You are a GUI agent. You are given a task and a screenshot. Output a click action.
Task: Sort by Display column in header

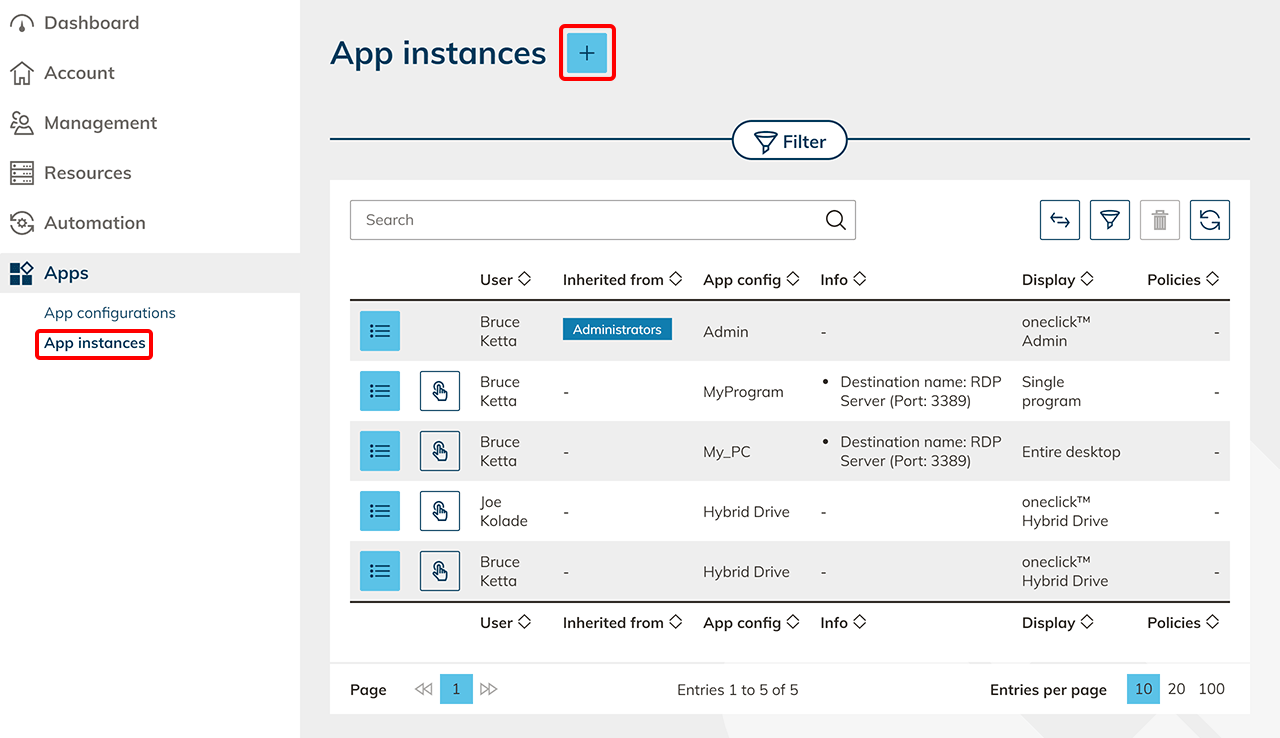(1057, 280)
